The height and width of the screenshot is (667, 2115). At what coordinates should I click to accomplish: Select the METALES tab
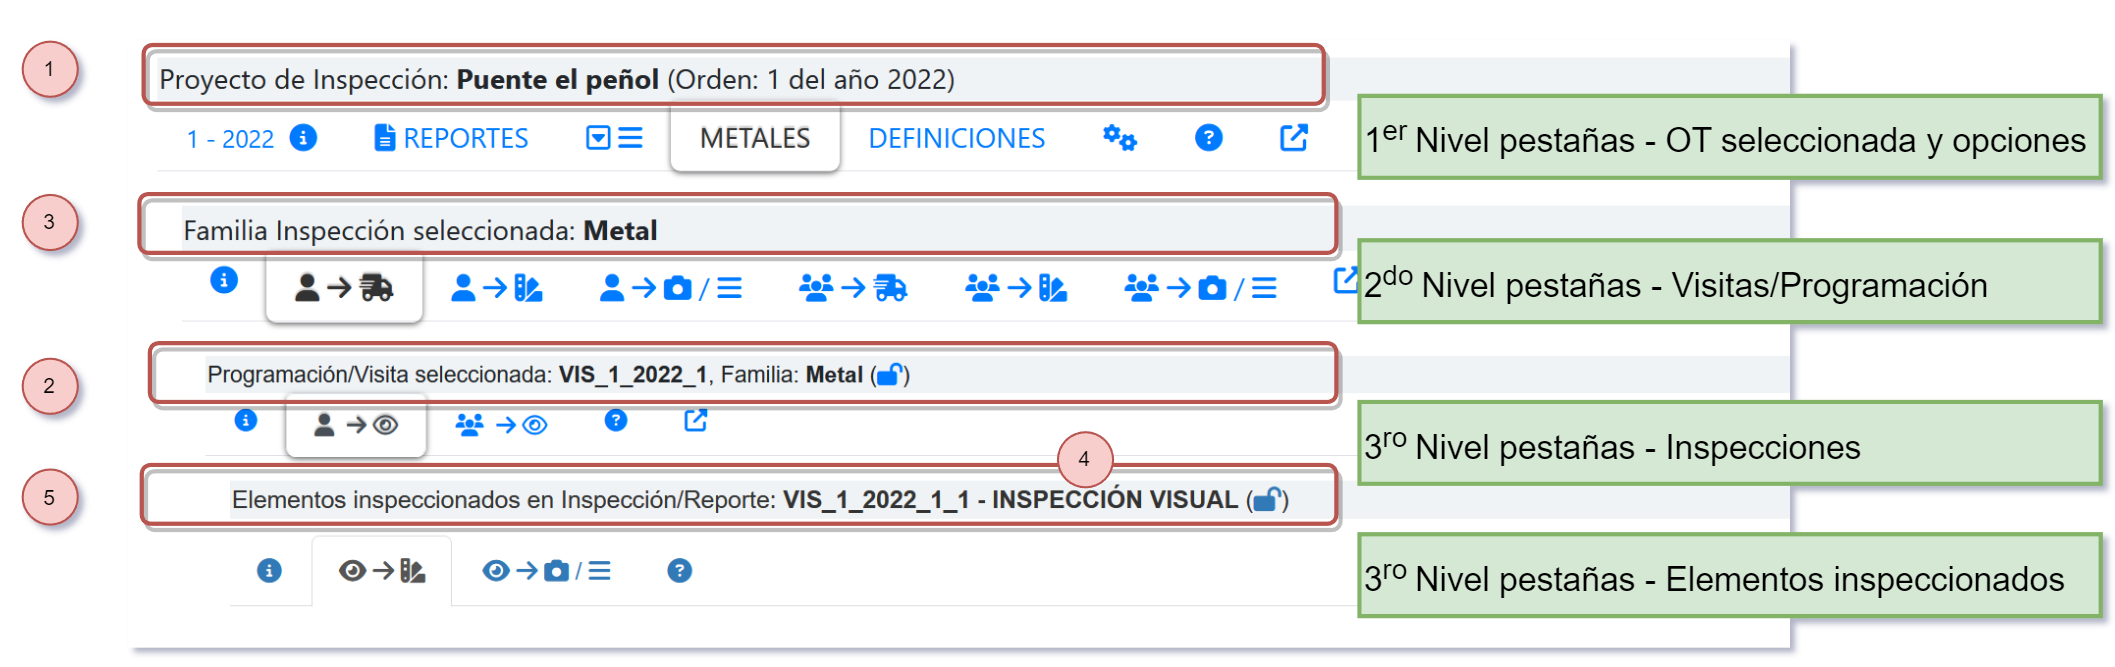tap(754, 138)
